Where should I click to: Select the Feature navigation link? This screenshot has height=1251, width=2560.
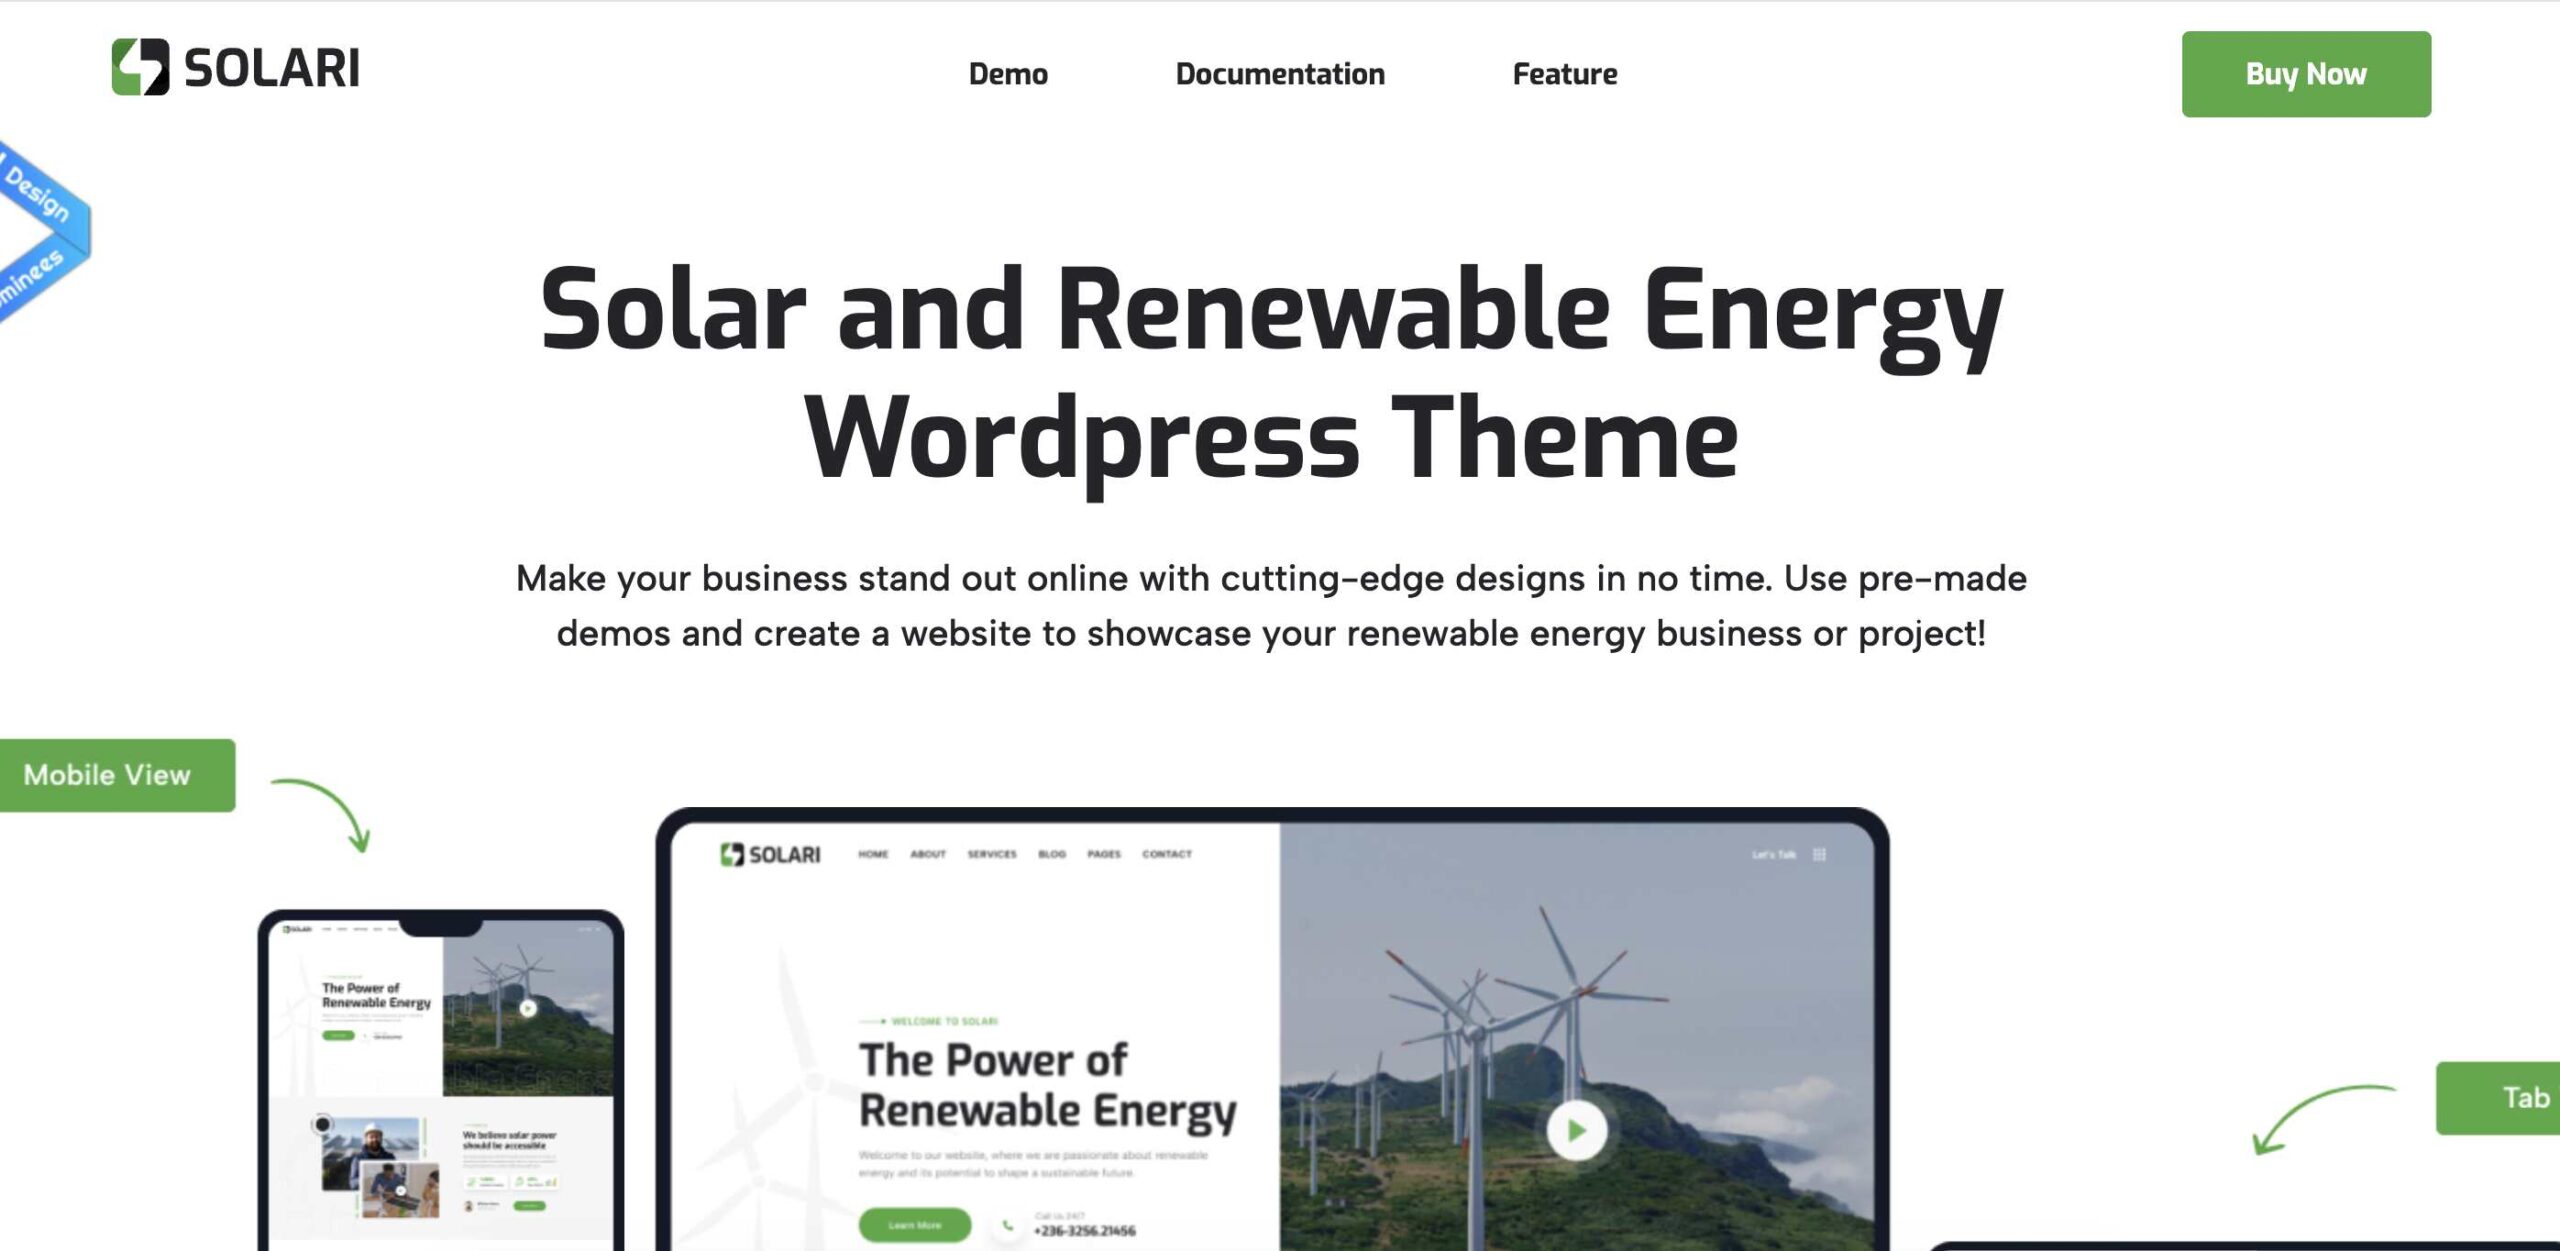(x=1565, y=74)
